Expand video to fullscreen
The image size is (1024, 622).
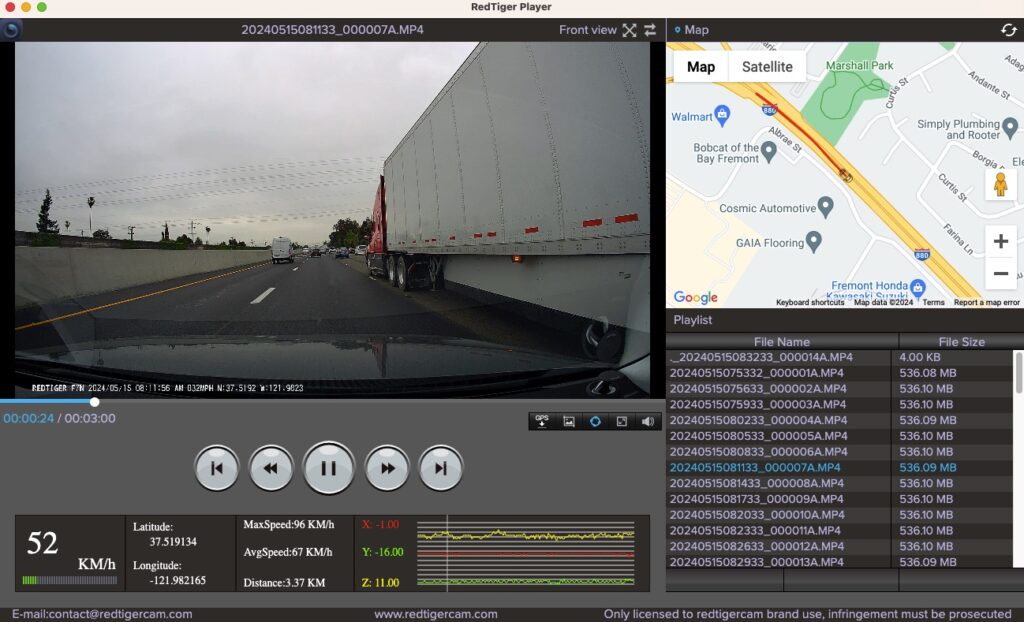[x=629, y=30]
